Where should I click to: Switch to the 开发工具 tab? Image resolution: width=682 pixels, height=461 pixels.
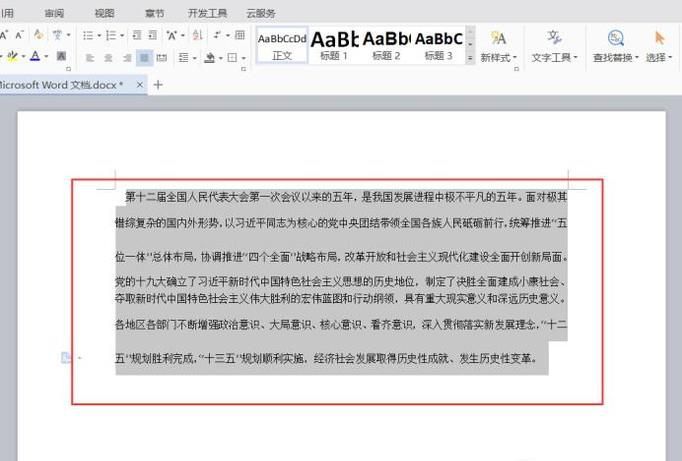pyautogui.click(x=207, y=13)
